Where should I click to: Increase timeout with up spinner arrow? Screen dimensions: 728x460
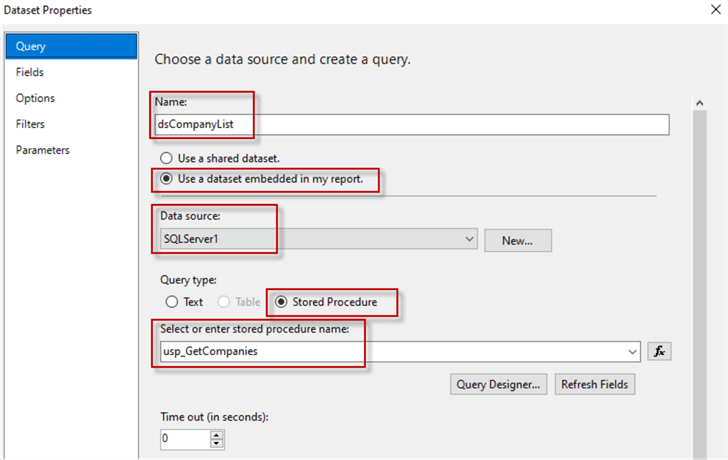[x=217, y=434]
